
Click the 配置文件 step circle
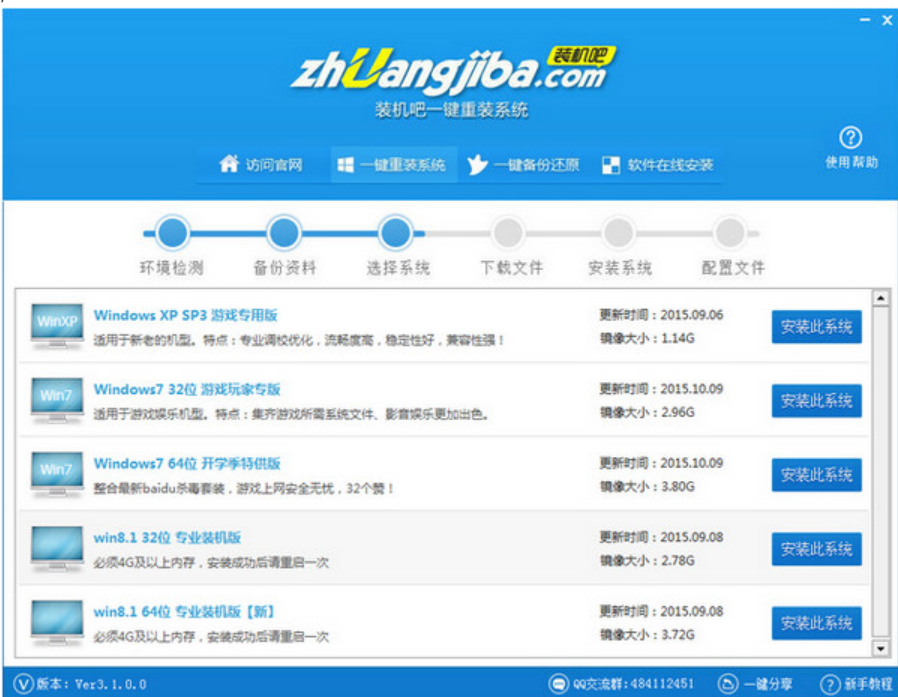[x=730, y=233]
